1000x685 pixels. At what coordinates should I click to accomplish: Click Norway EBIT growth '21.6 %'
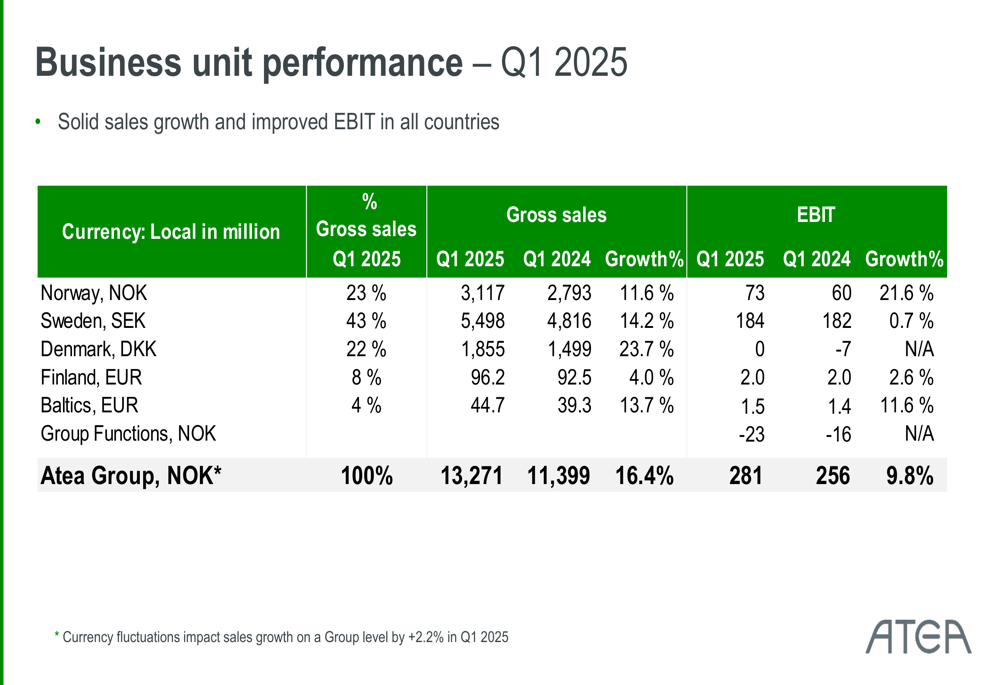906,293
